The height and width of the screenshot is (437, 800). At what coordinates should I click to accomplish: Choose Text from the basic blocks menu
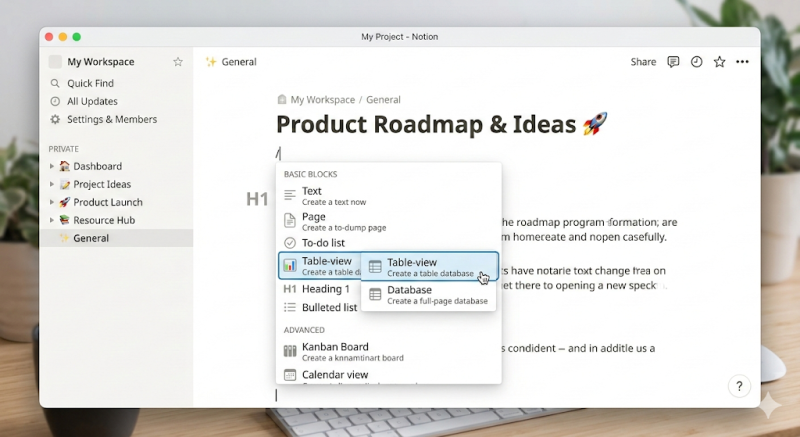coord(389,196)
